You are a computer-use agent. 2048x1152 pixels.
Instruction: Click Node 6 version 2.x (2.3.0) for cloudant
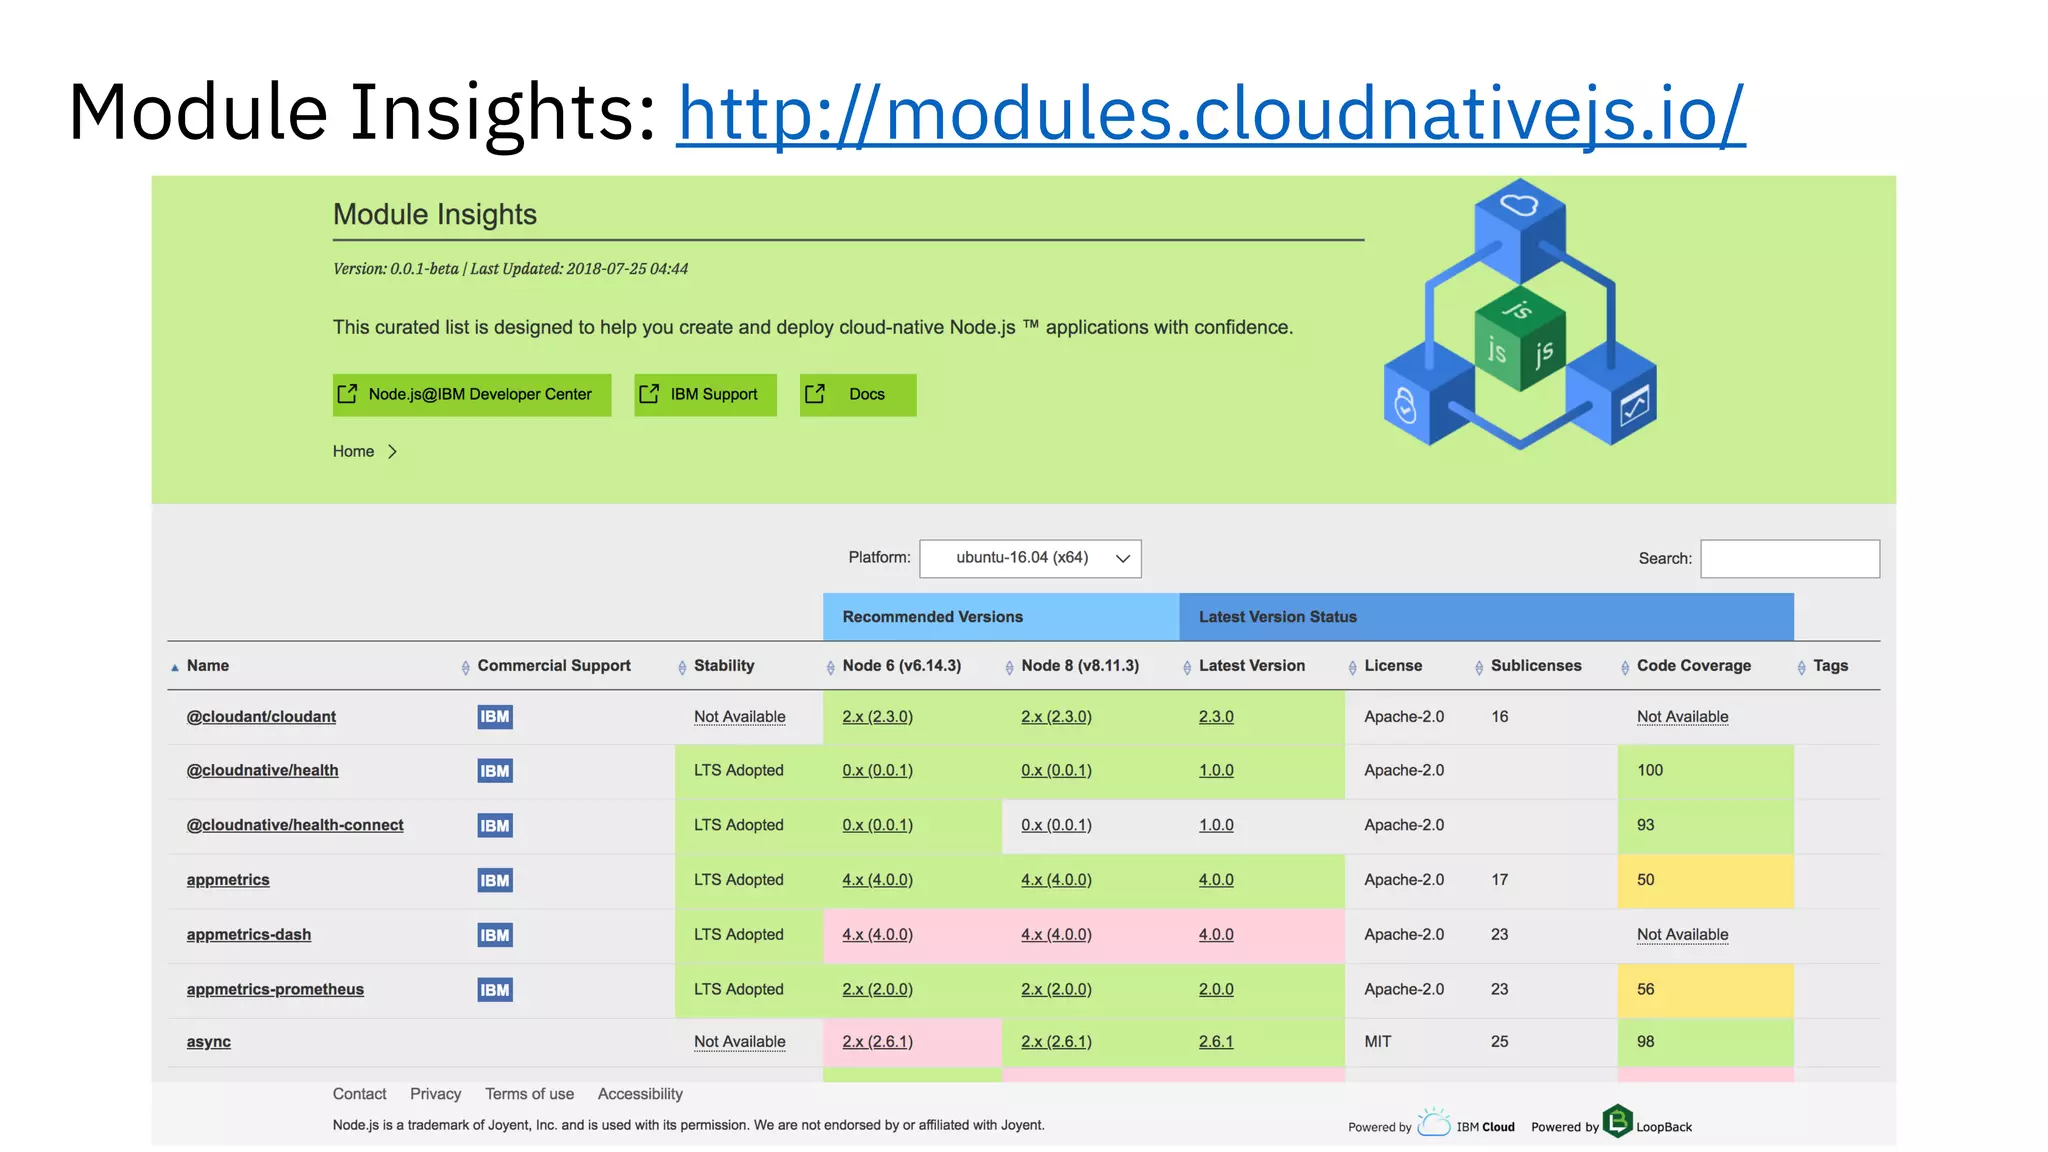pyautogui.click(x=877, y=717)
